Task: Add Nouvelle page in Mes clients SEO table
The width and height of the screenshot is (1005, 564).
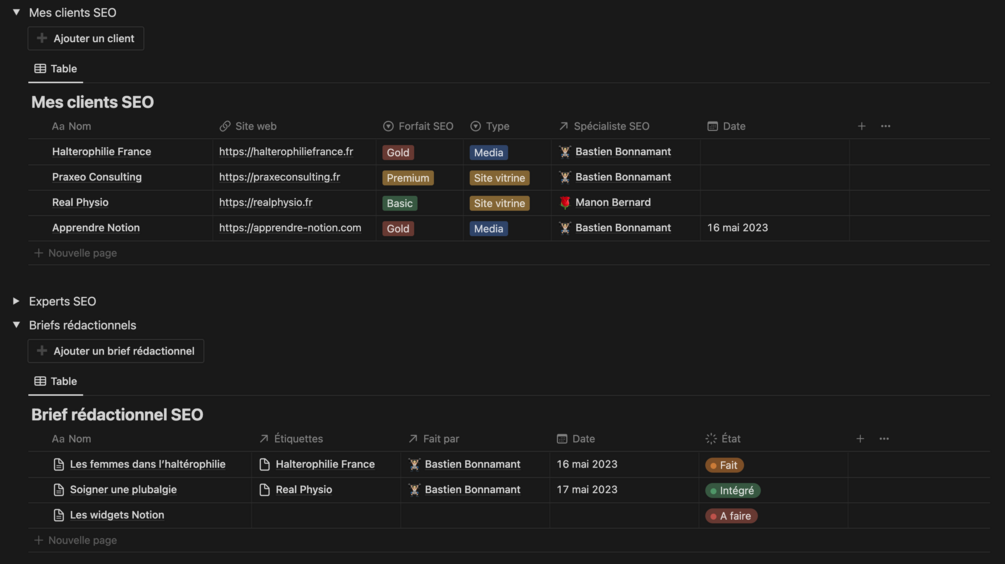Action: point(76,253)
